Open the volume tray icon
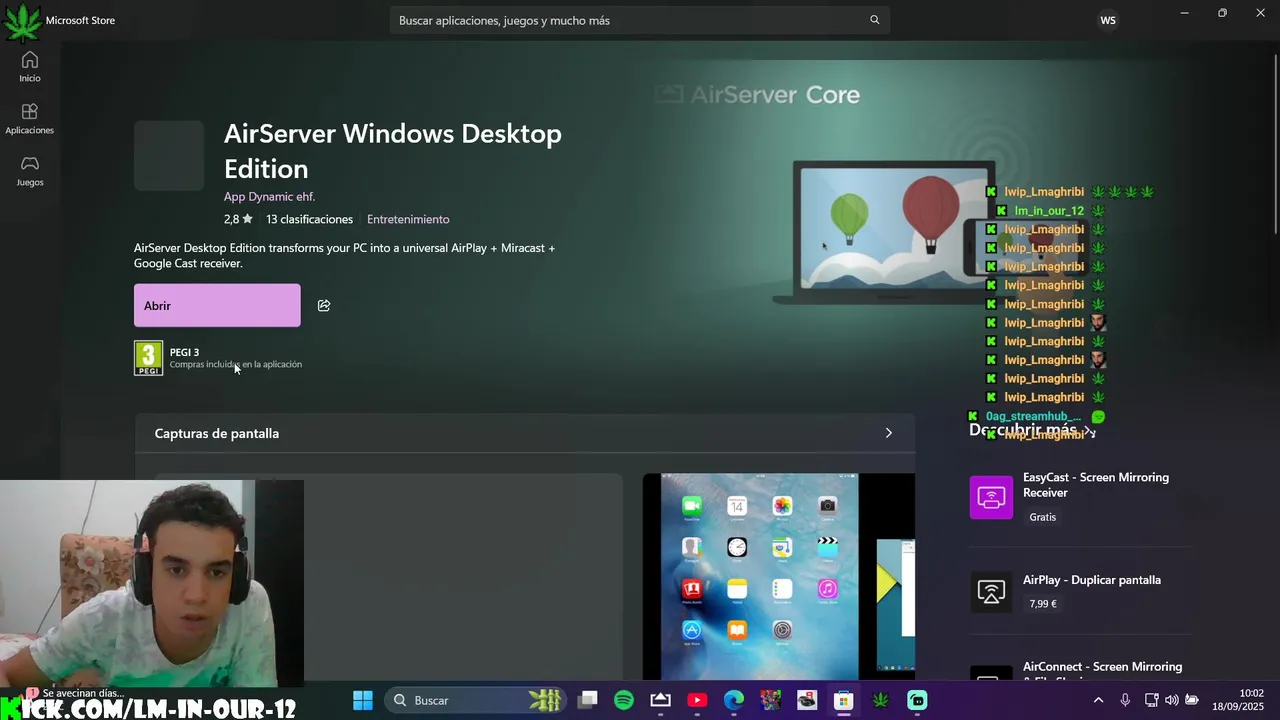 [x=1171, y=700]
